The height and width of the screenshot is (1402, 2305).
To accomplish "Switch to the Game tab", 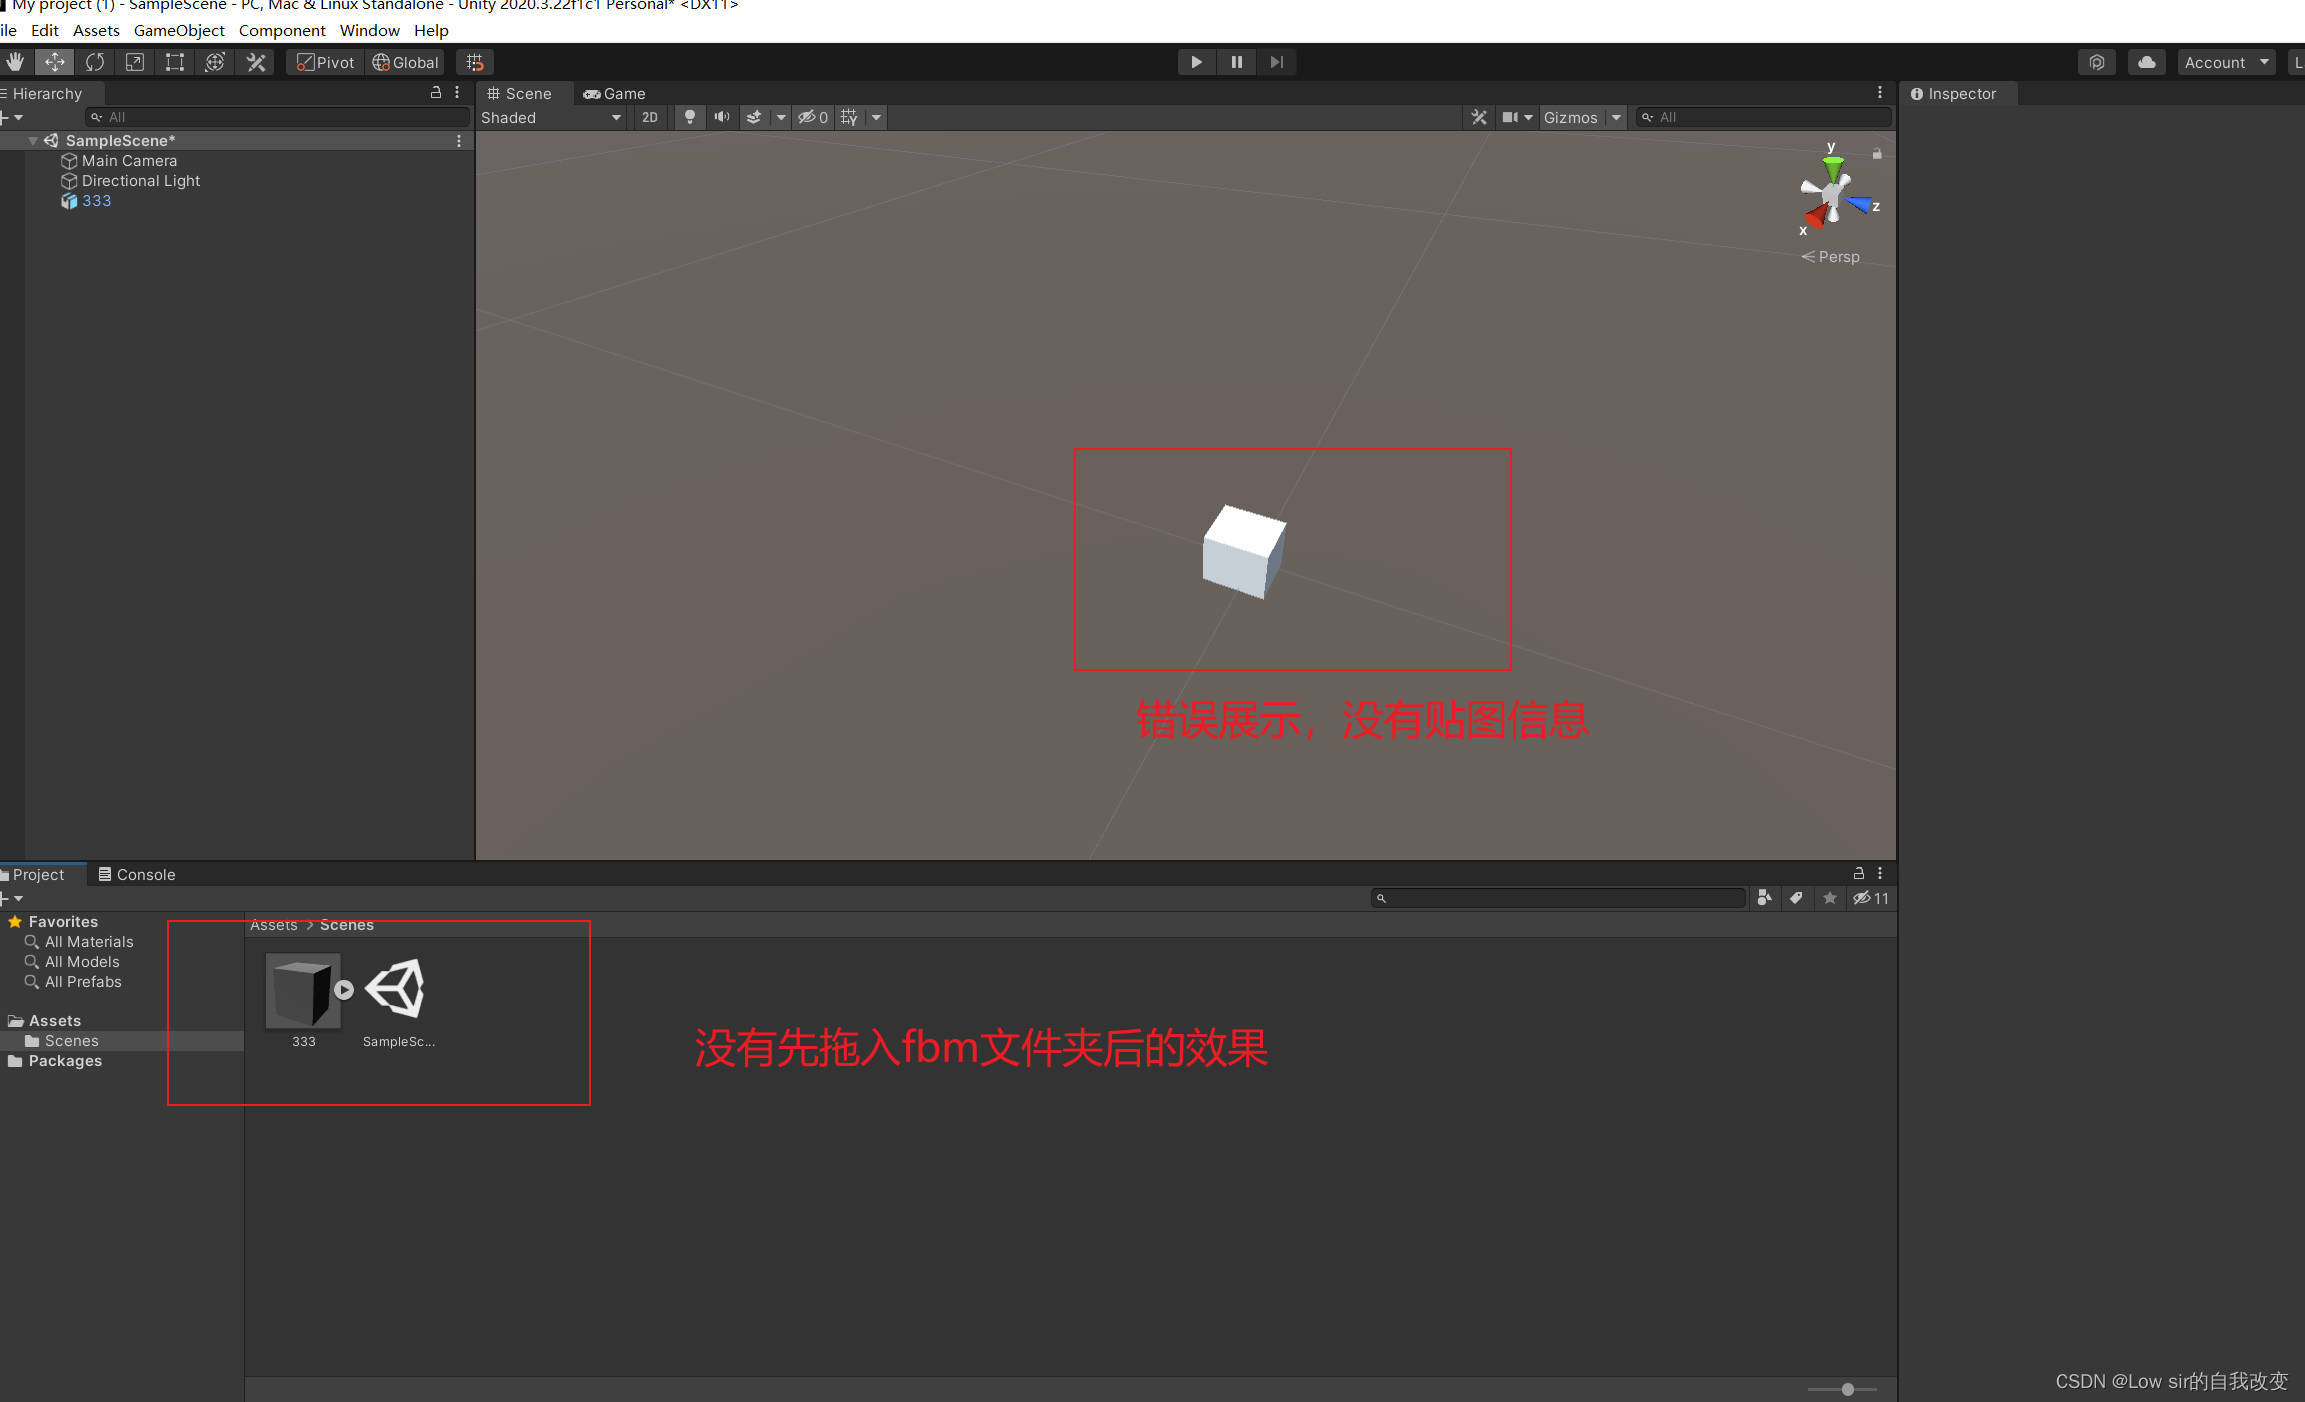I will 615,93.
